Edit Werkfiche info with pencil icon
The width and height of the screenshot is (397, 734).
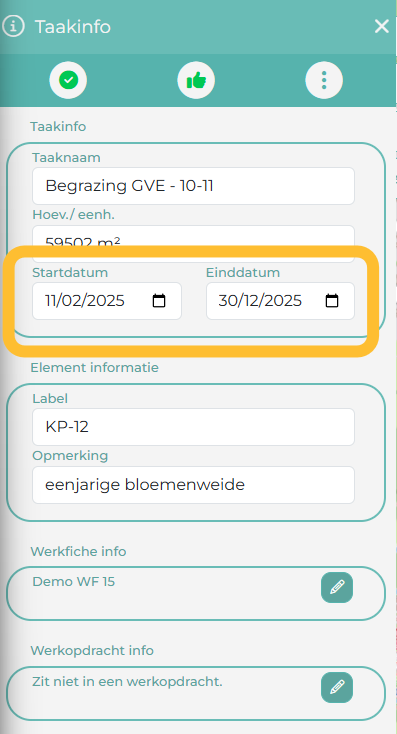pos(337,587)
